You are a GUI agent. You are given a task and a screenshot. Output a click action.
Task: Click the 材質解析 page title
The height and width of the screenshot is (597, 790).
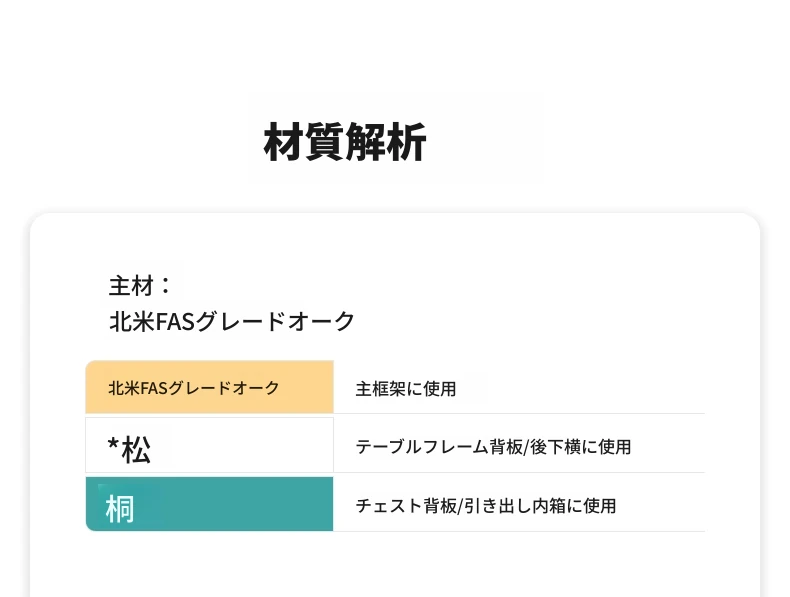(x=345, y=143)
